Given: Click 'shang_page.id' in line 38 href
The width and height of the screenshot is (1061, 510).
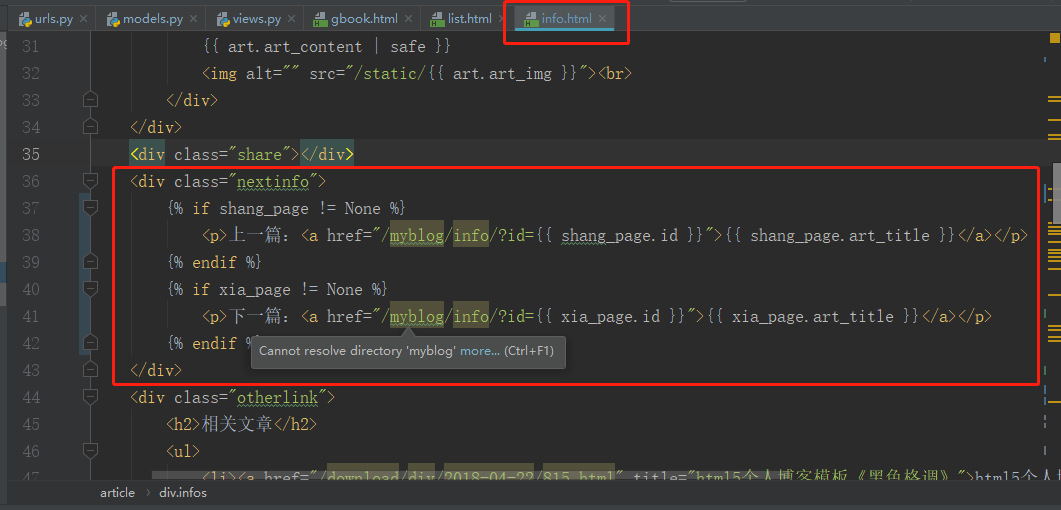Looking at the screenshot, I should pos(620,235).
